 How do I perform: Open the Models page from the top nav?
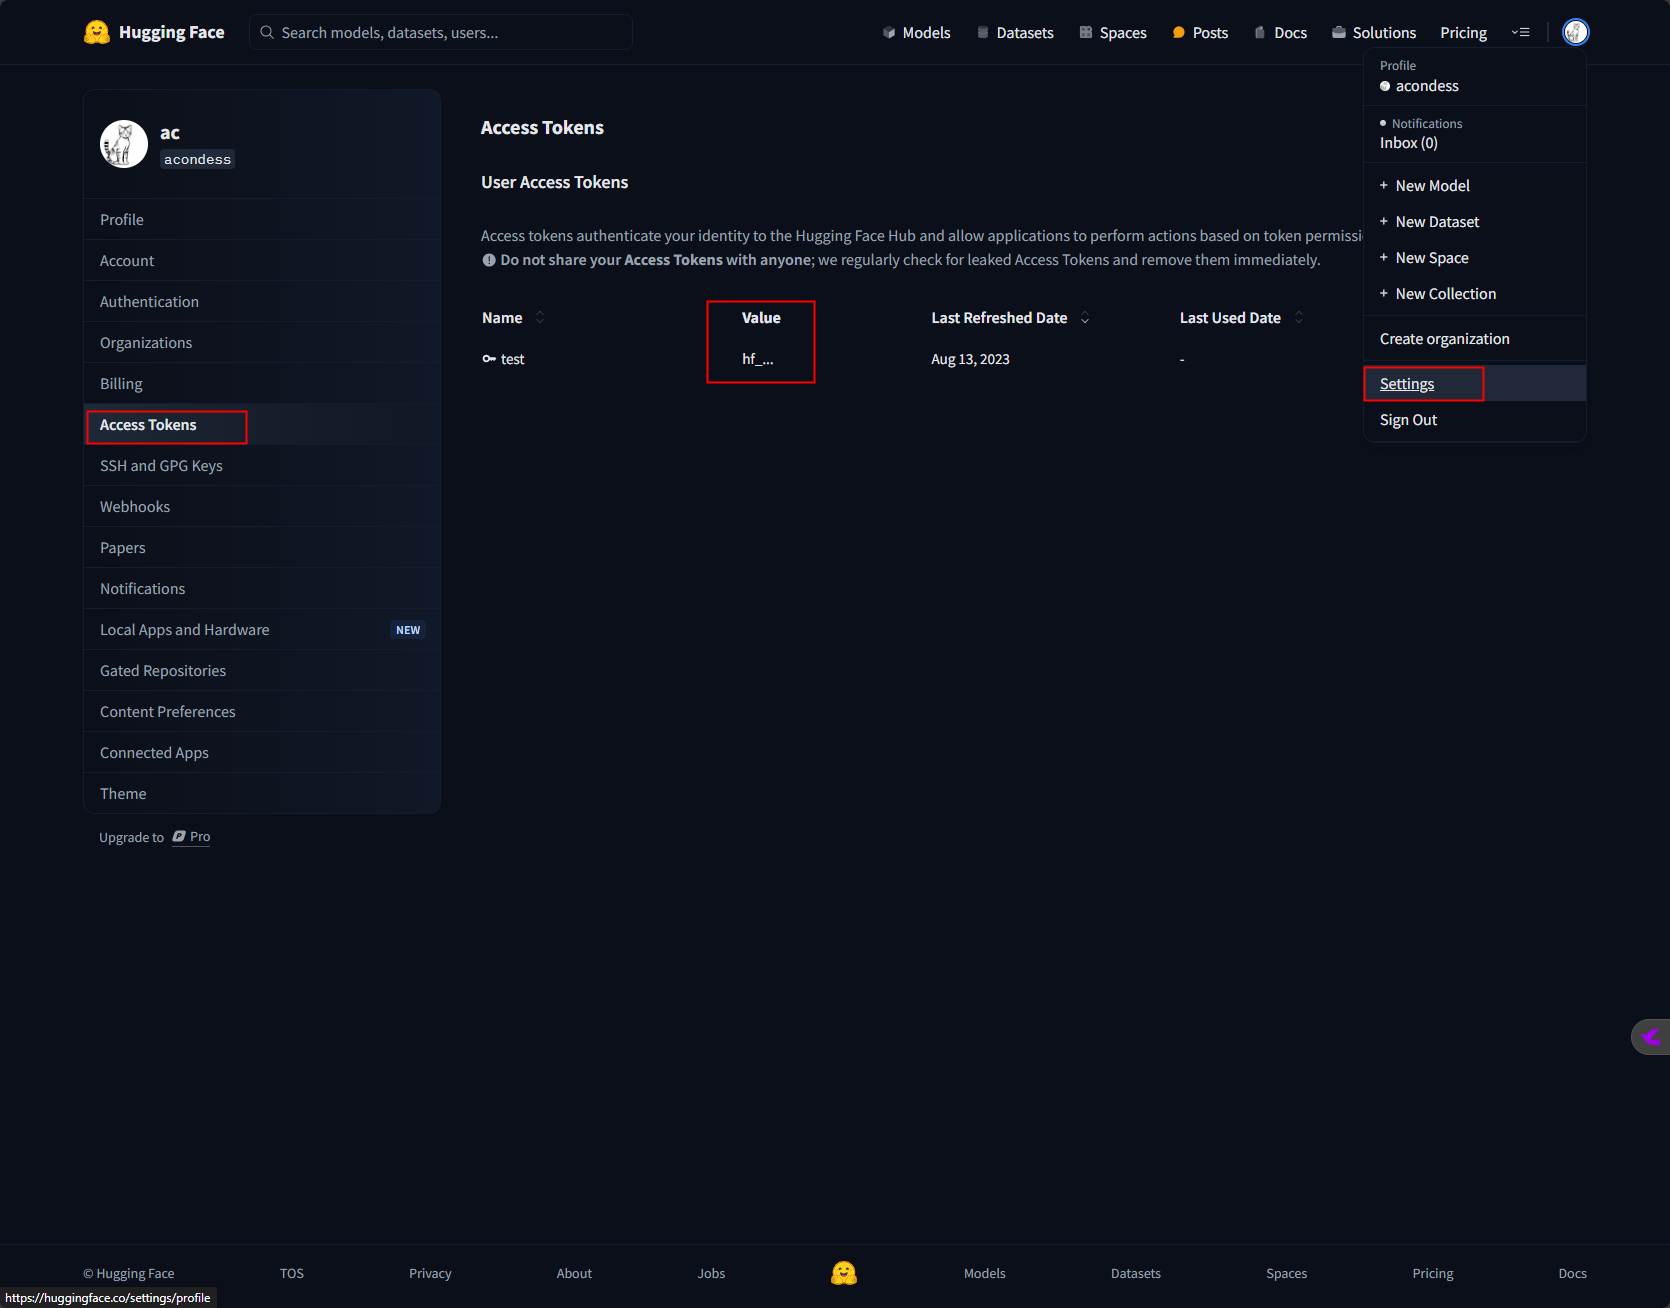tap(916, 33)
